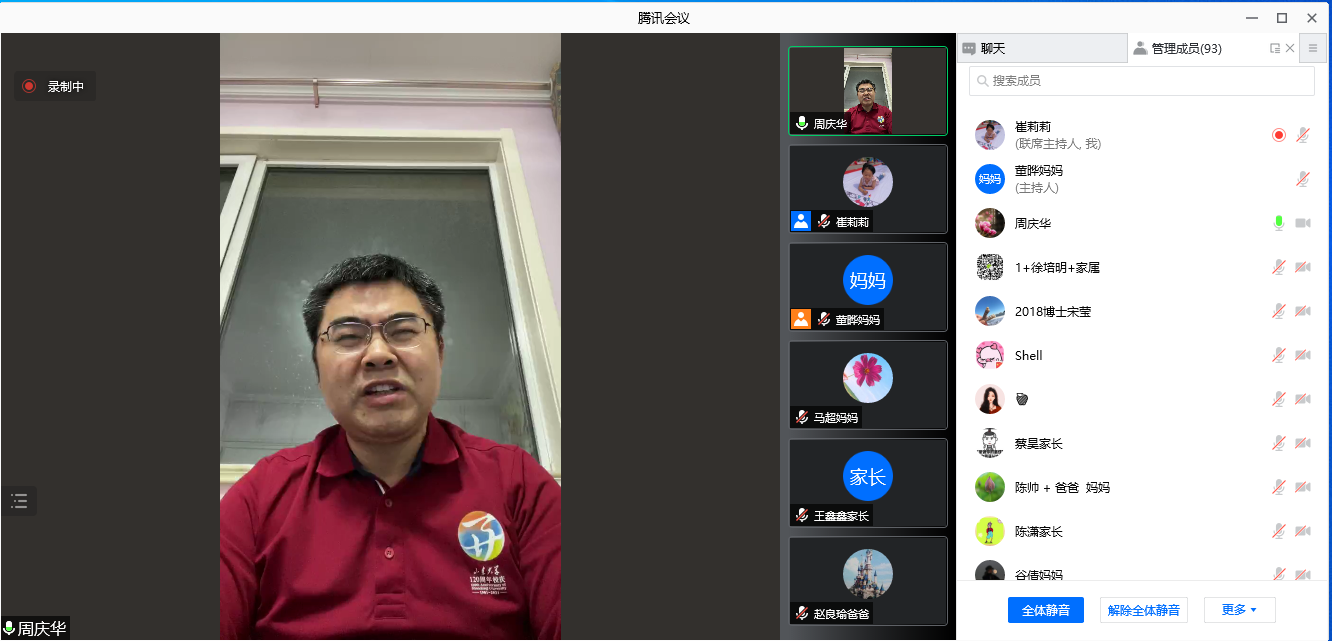Select the 管理成员(93) tab

1195,48
